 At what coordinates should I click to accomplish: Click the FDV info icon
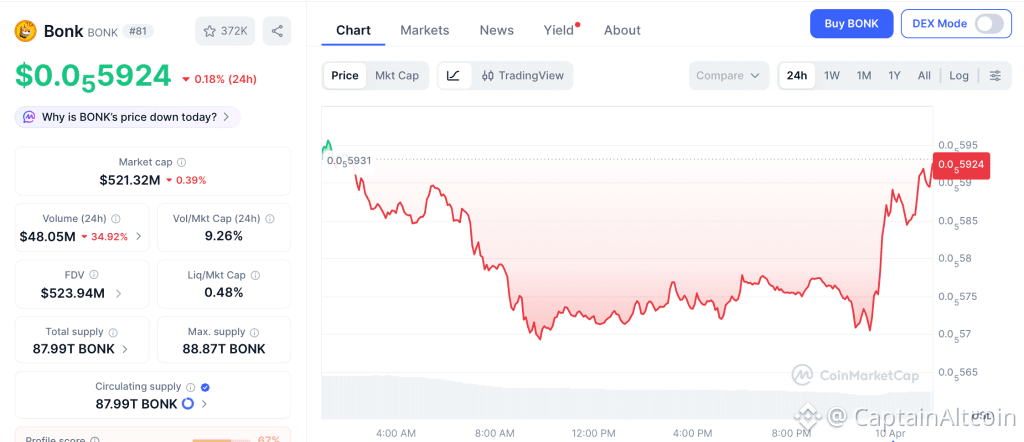[x=95, y=274]
